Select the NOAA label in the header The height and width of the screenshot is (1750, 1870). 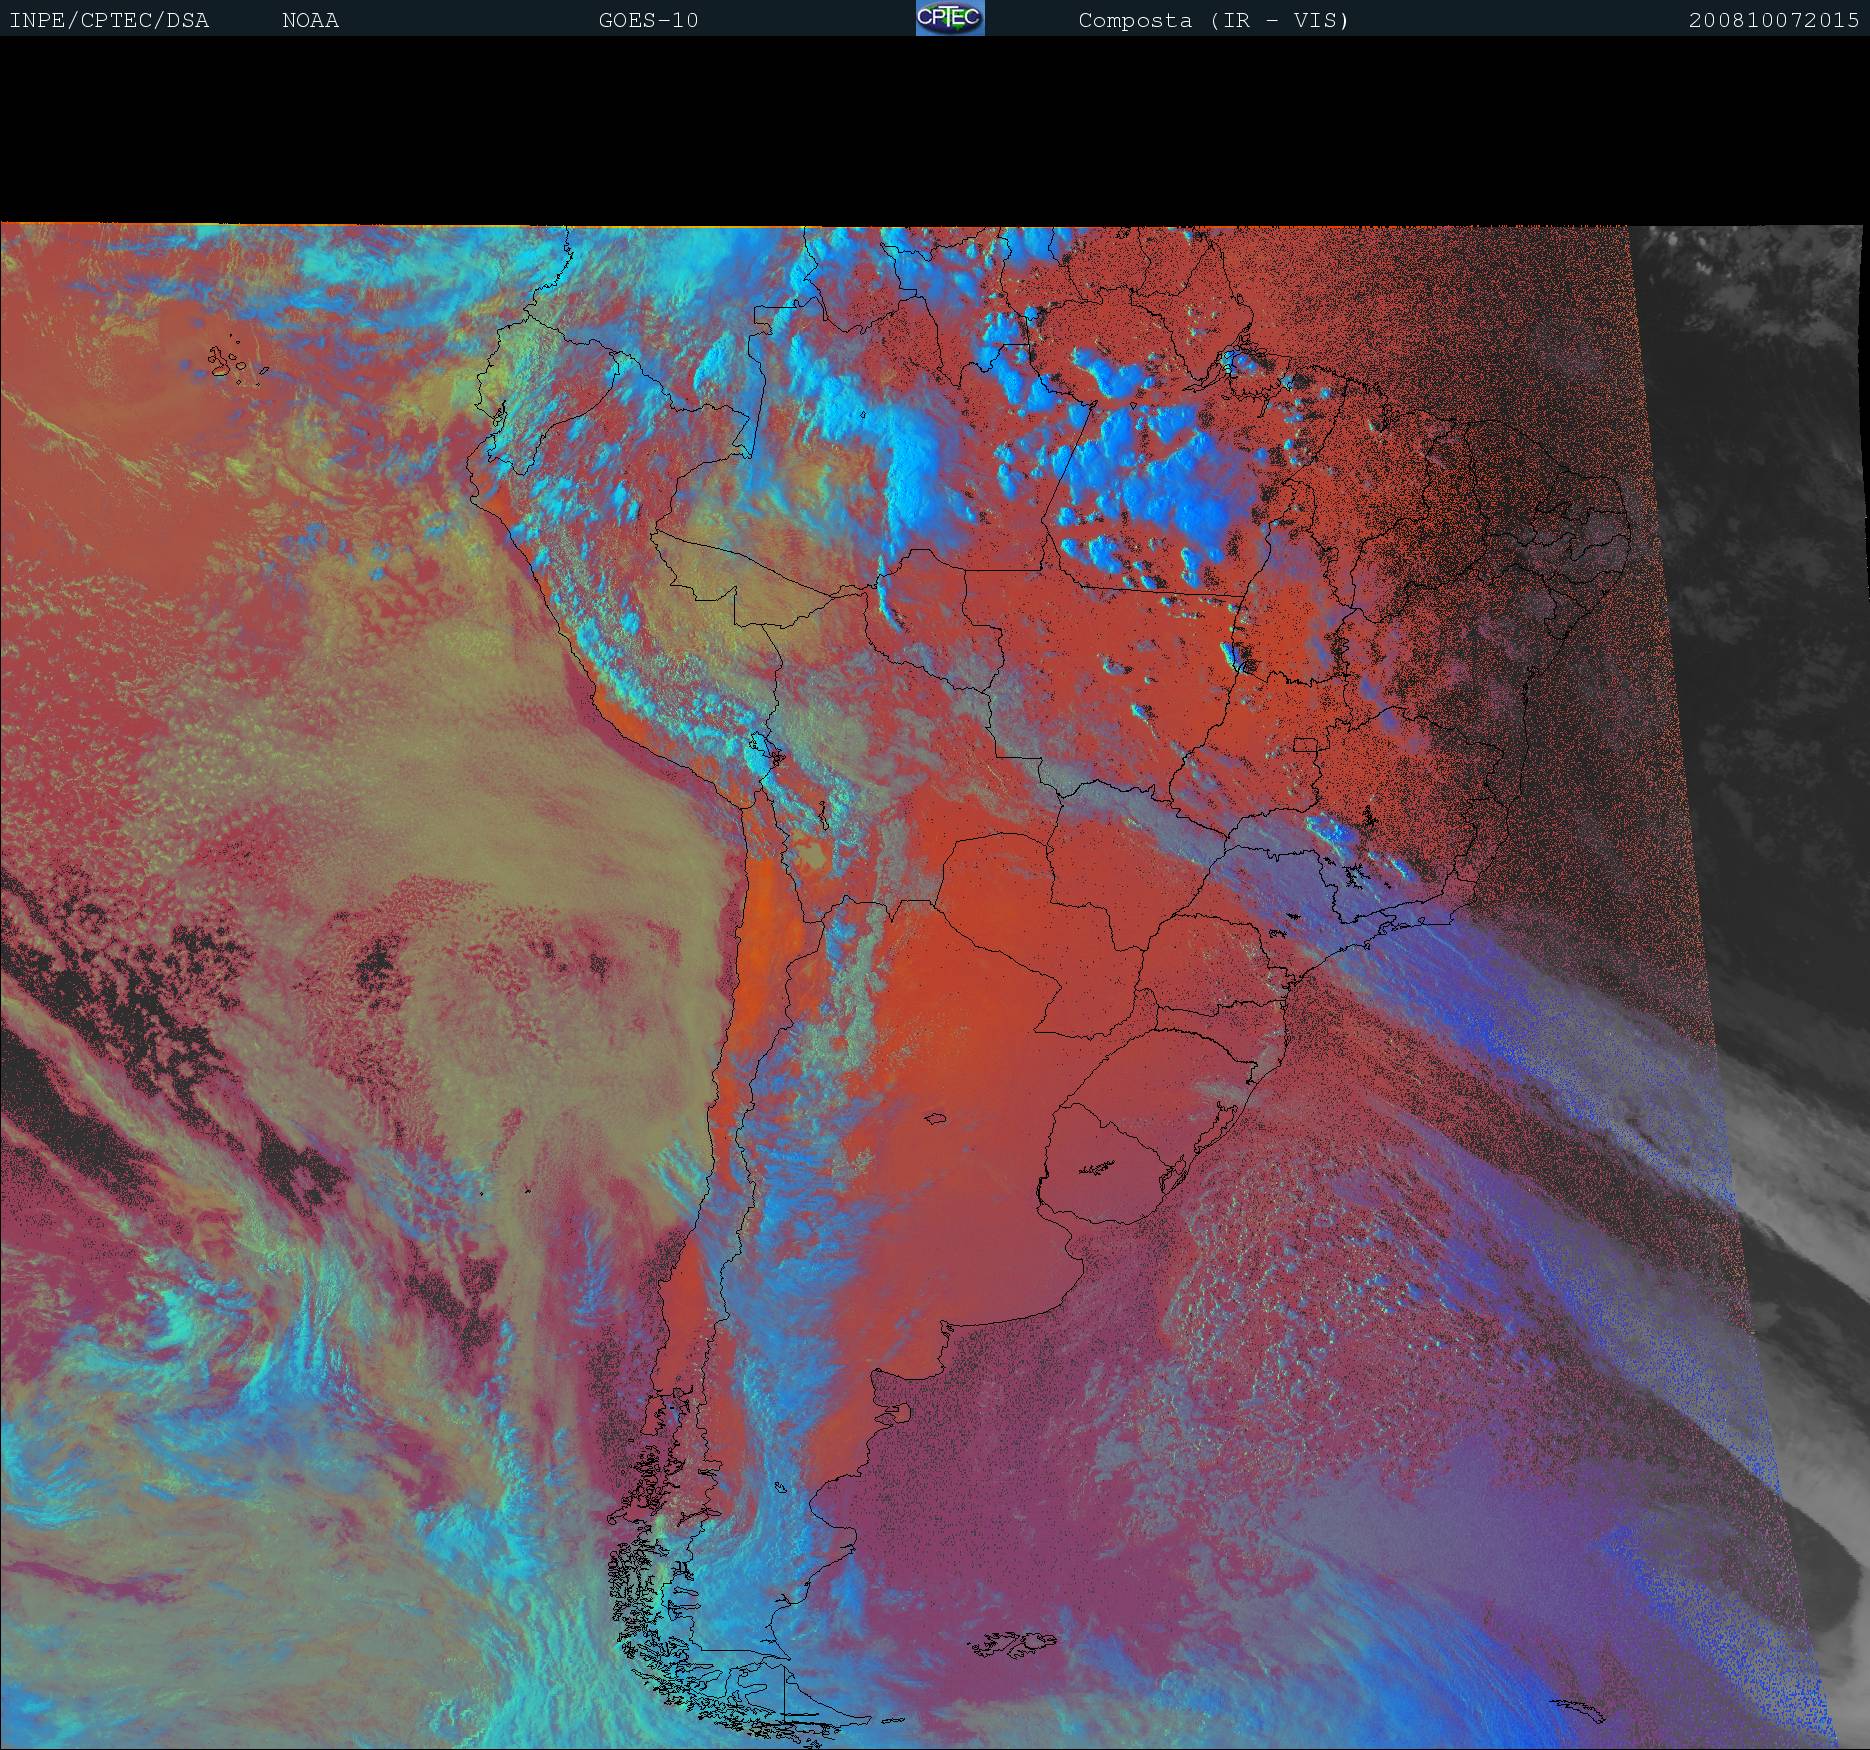pyautogui.click(x=310, y=21)
